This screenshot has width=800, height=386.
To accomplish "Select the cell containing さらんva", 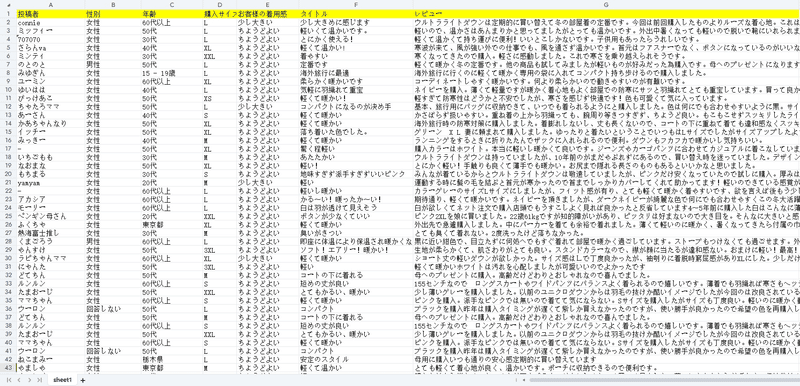I will (x=51, y=47).
